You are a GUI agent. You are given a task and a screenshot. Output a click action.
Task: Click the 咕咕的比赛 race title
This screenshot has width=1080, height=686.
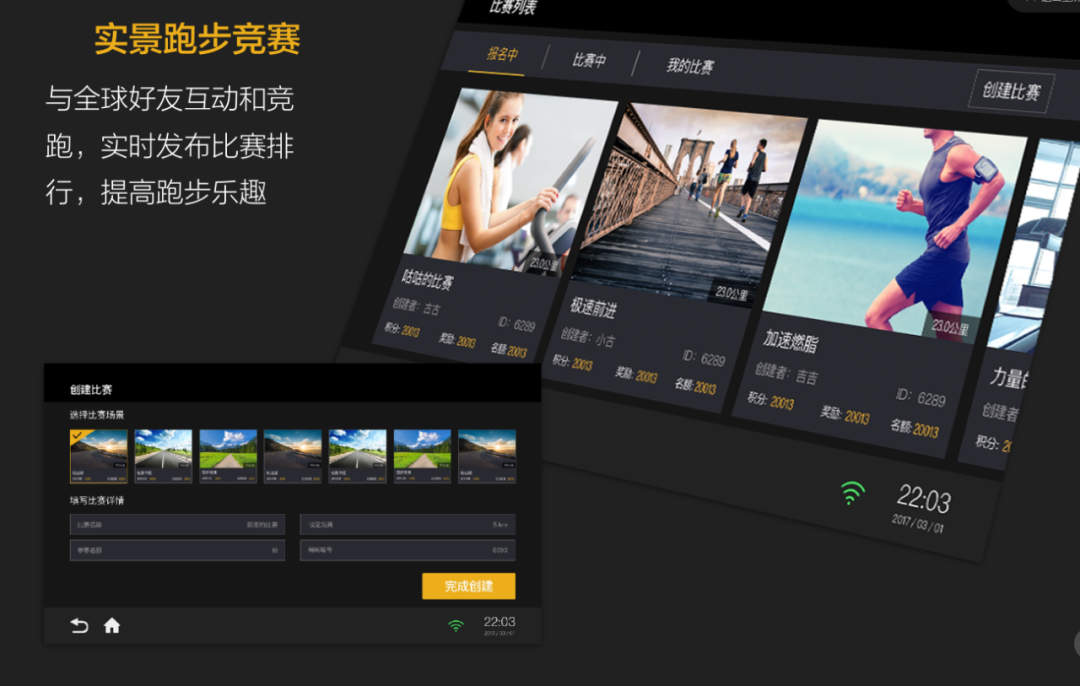coord(427,280)
